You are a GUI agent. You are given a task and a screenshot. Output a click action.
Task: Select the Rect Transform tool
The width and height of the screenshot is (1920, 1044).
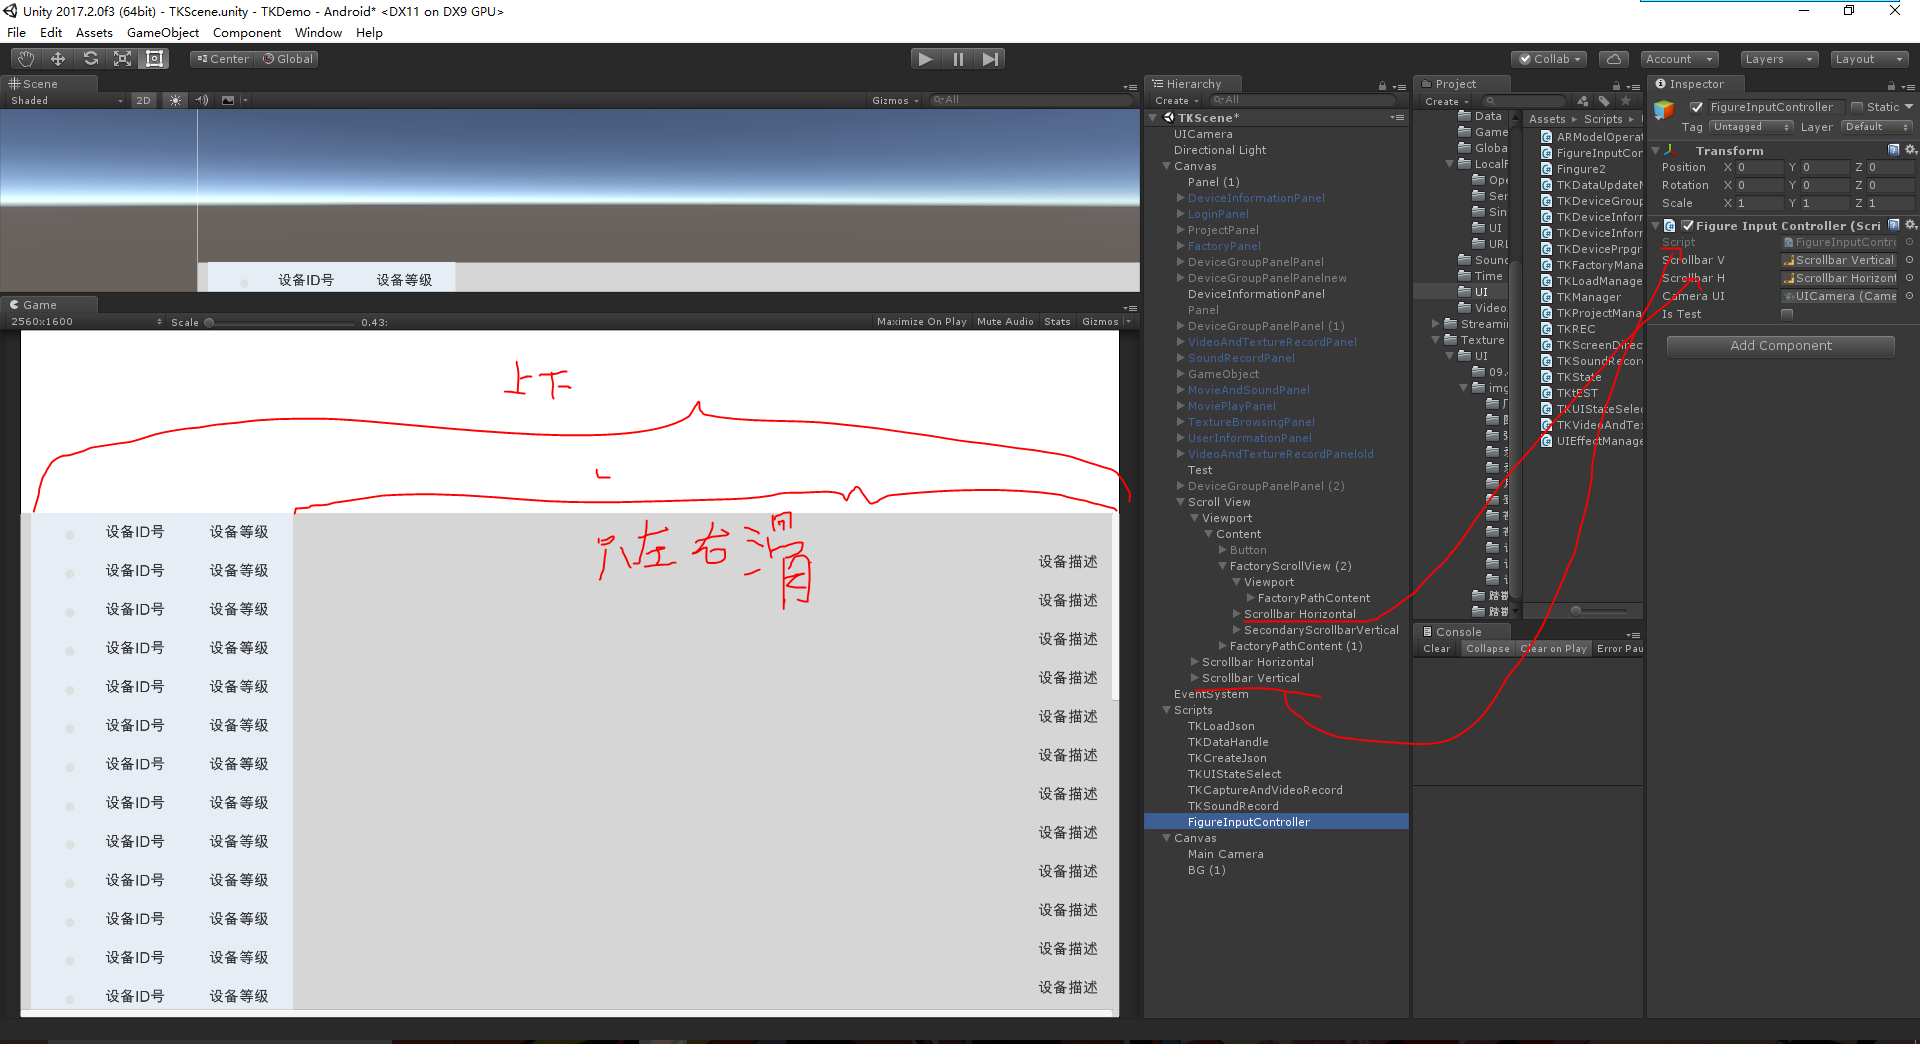click(154, 59)
